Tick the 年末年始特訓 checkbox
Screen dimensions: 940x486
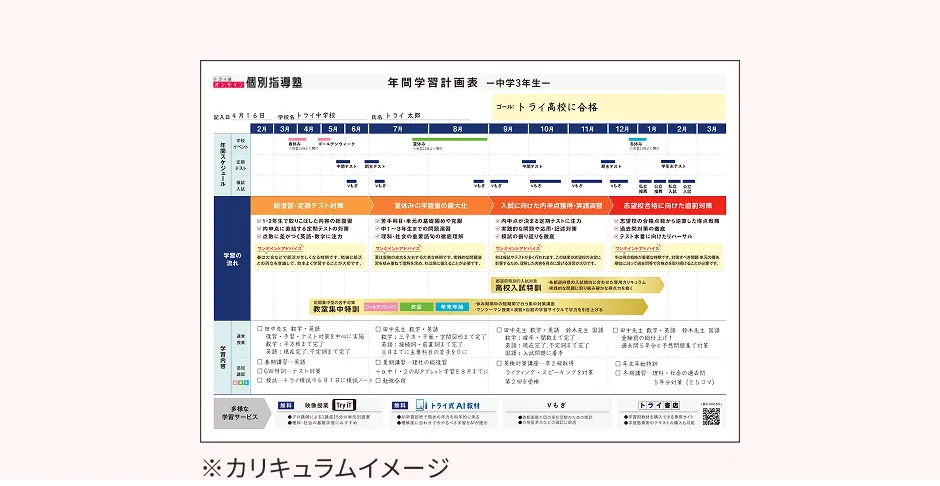pos(617,364)
